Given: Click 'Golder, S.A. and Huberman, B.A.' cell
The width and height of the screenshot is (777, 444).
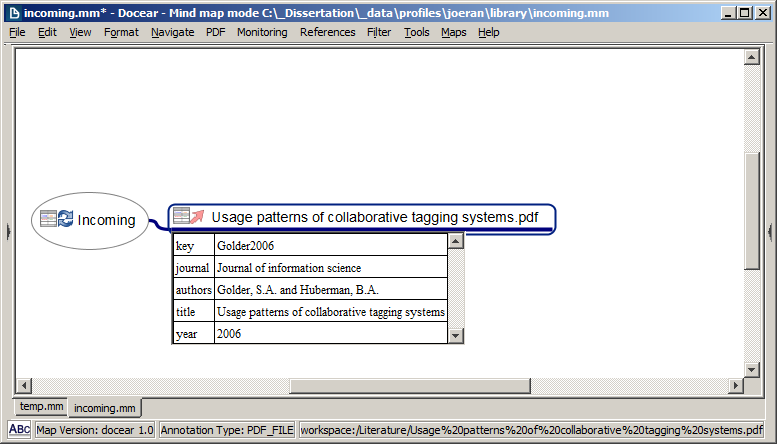Looking at the screenshot, I should pyautogui.click(x=331, y=289).
